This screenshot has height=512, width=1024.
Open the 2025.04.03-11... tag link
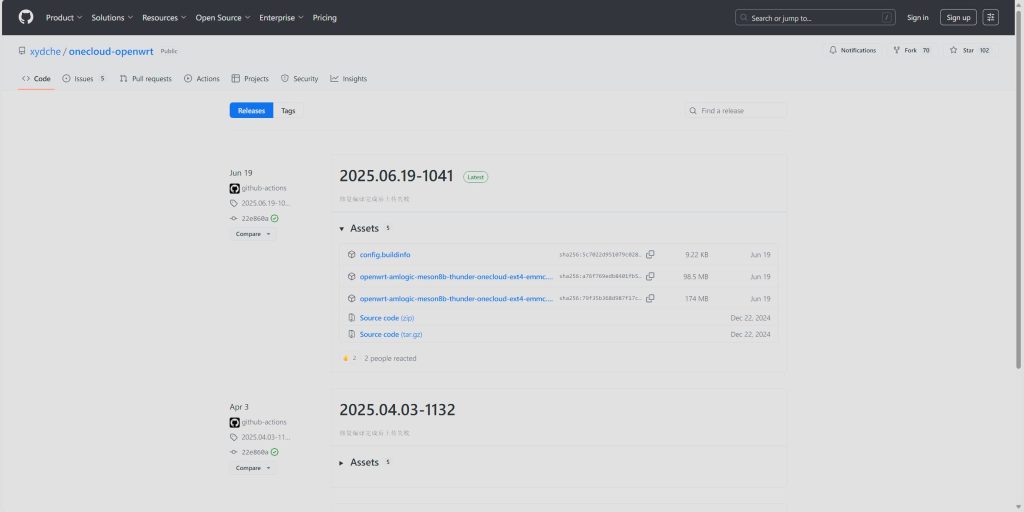tap(265, 437)
